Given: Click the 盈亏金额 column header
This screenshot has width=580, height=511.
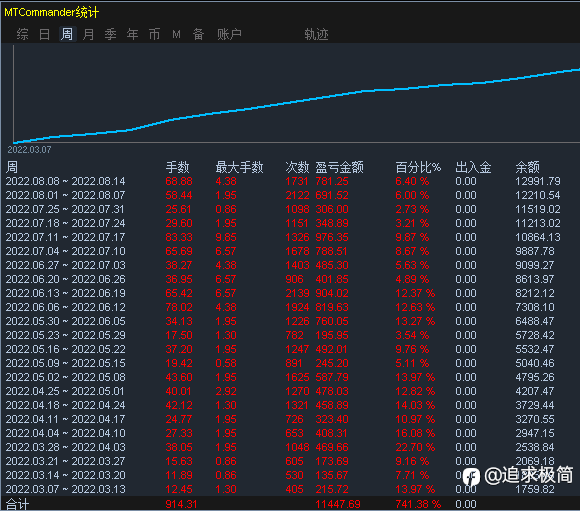Looking at the screenshot, I should 340,167.
